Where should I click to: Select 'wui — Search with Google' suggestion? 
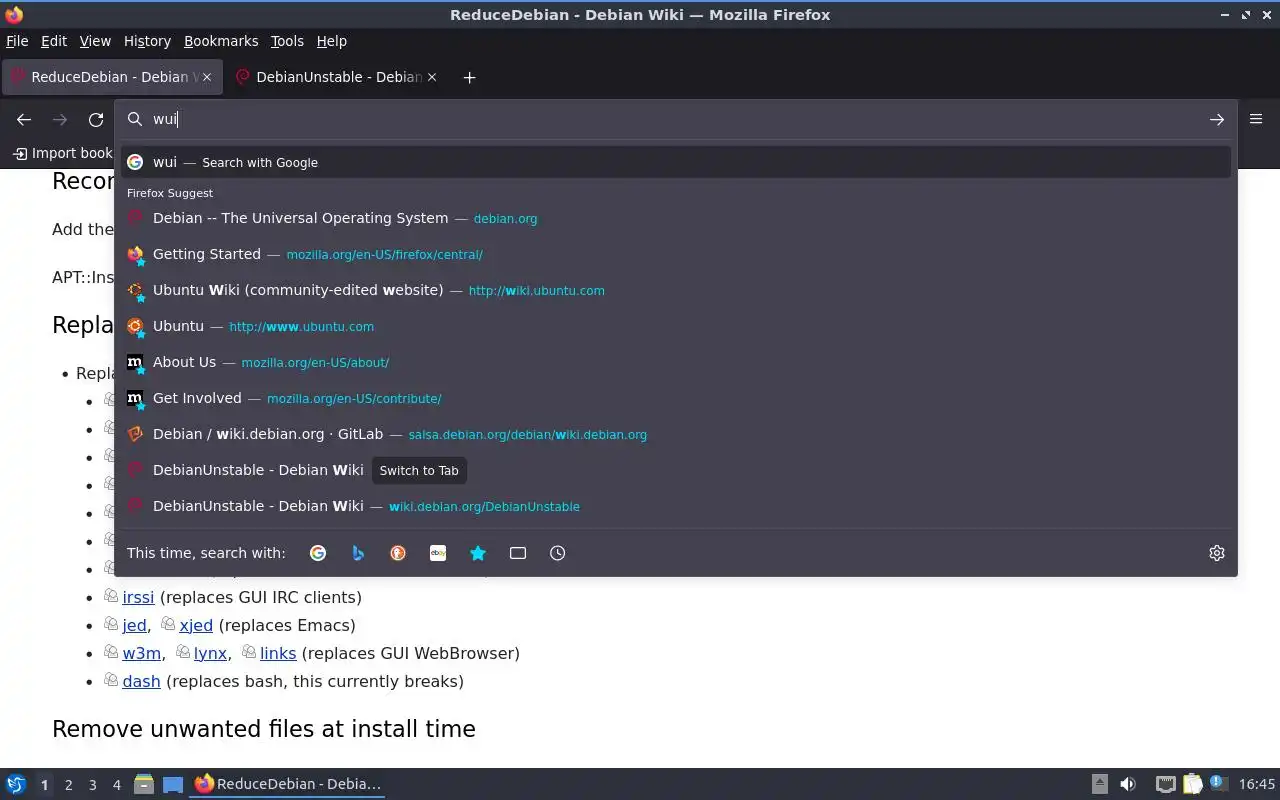click(x=676, y=162)
